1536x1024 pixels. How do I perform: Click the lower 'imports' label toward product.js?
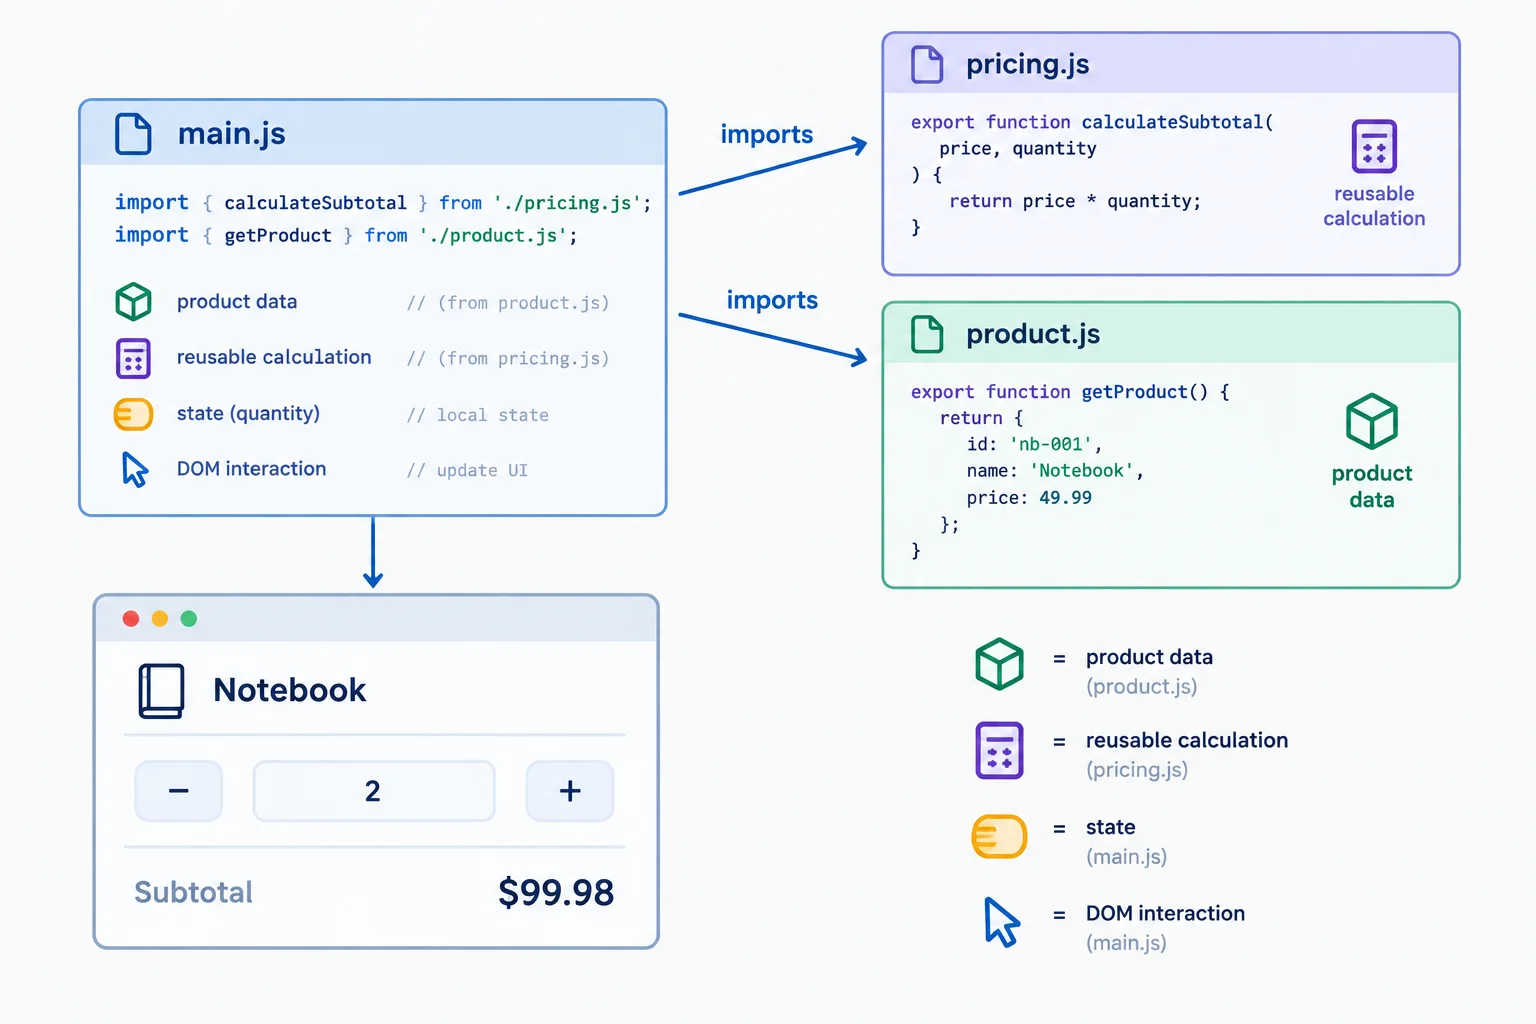tap(772, 300)
